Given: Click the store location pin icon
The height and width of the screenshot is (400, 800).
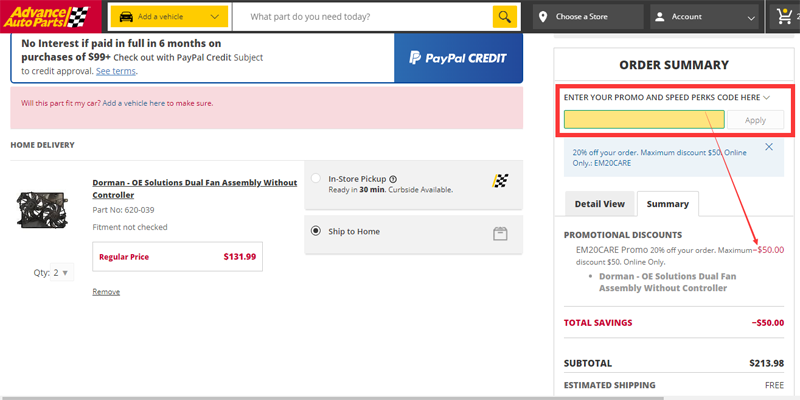Looking at the screenshot, I should point(543,17).
